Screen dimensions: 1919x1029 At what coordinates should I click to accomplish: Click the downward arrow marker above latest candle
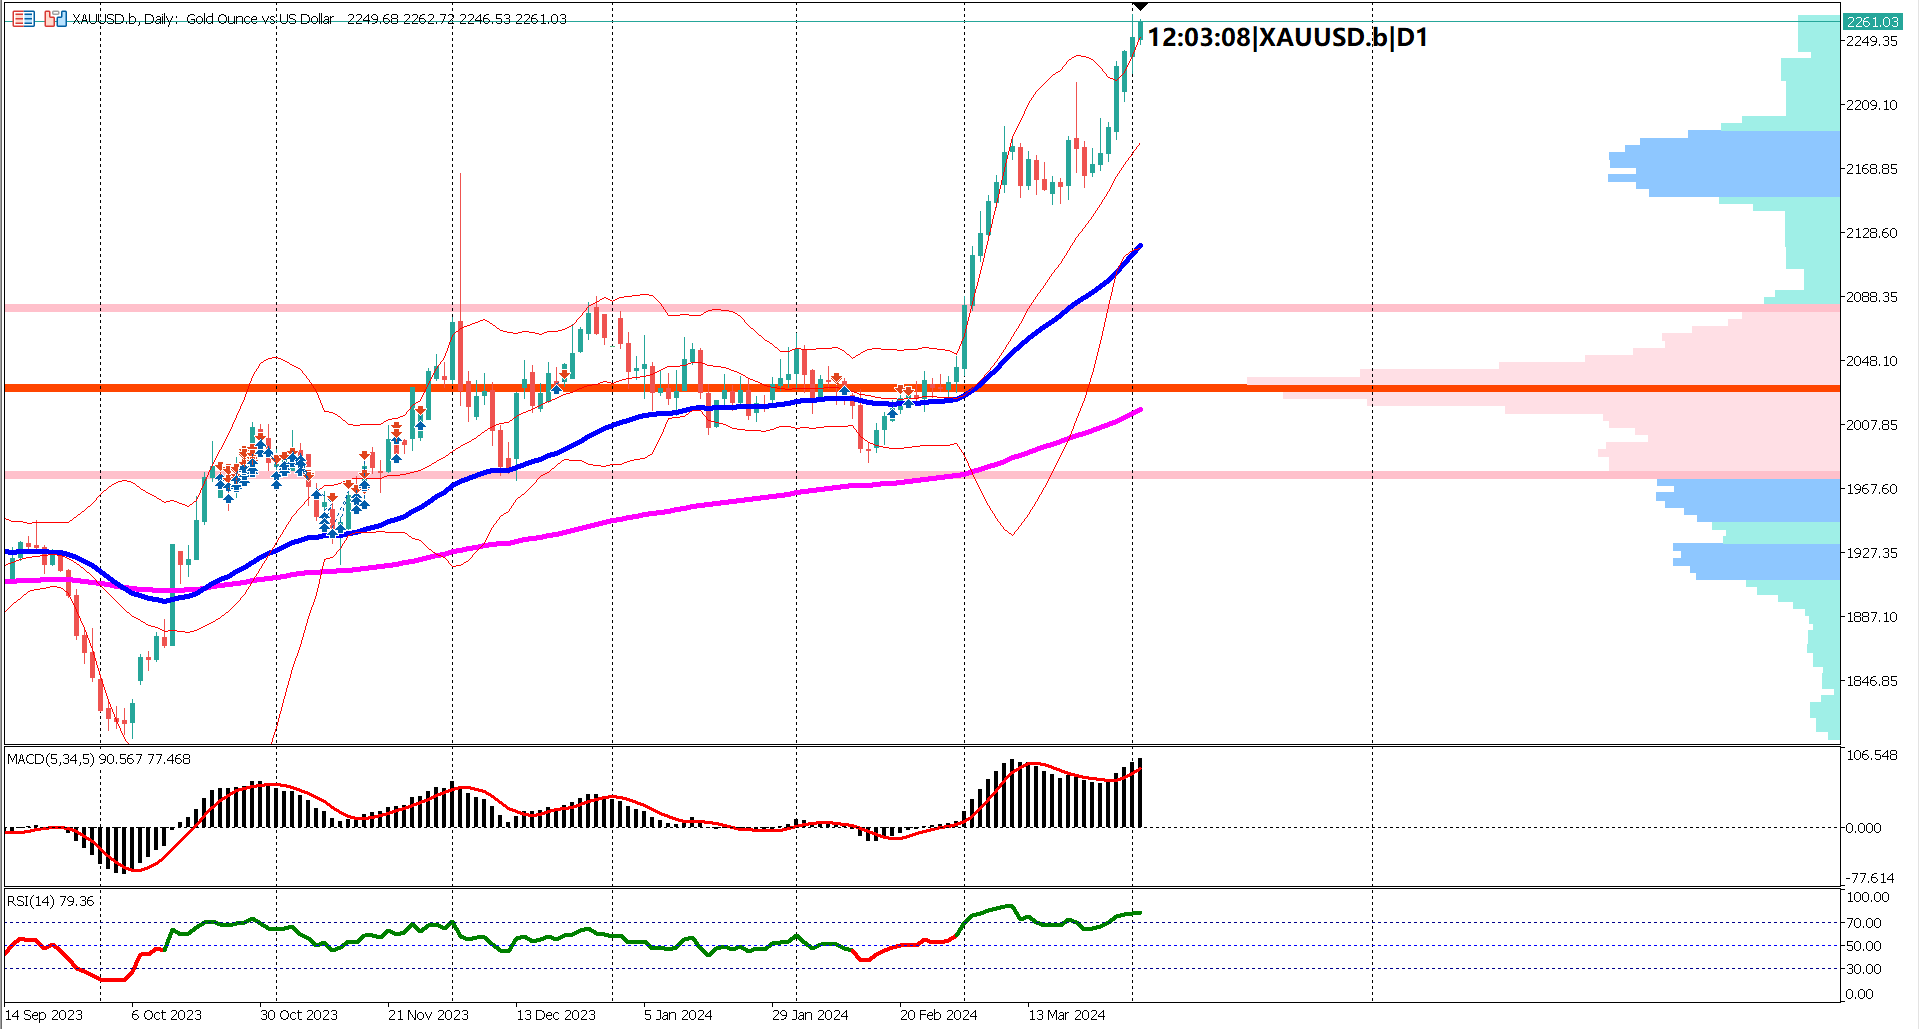1138,5
